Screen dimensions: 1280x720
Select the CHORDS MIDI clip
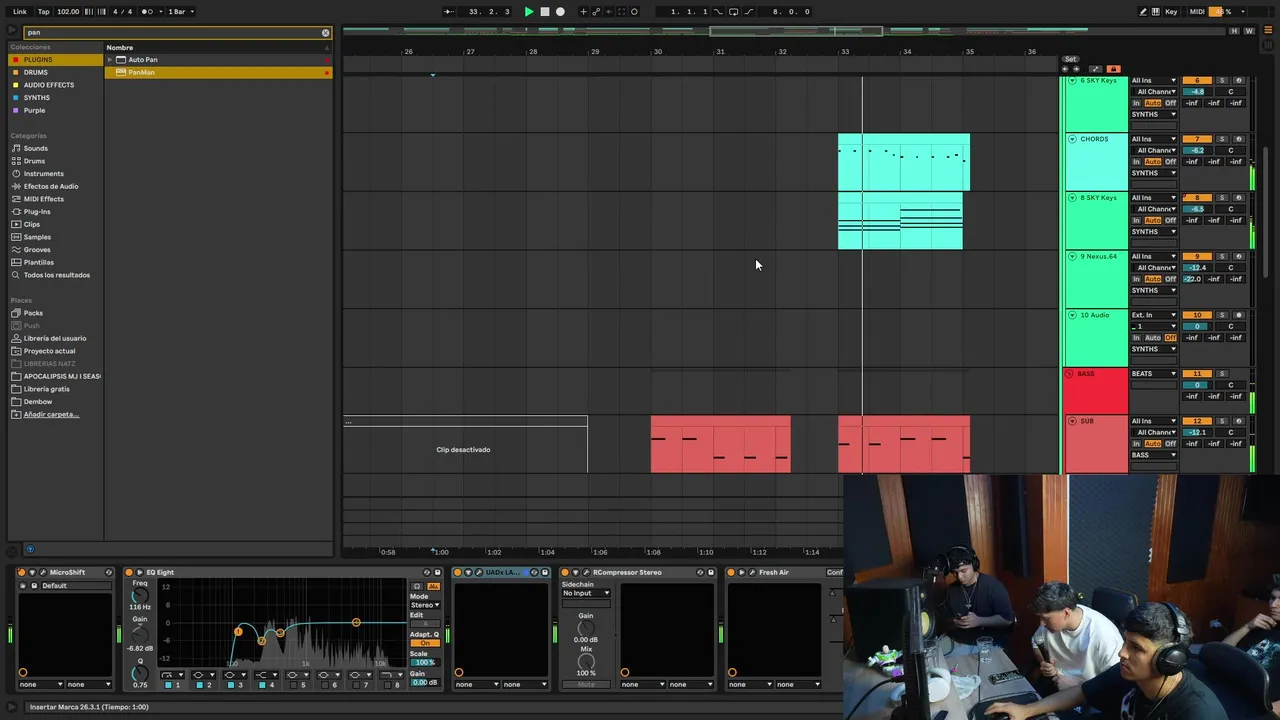pyautogui.click(x=904, y=162)
